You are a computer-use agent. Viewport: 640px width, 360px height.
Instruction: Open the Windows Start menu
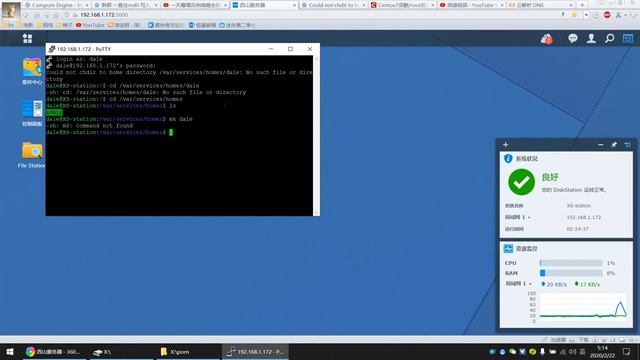click(10, 351)
